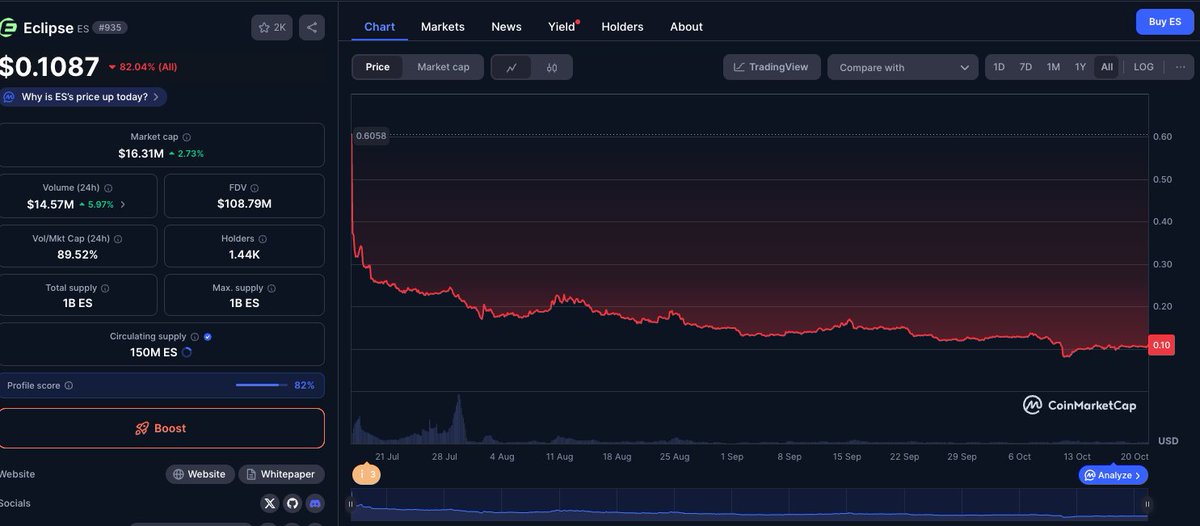
Task: Click the Buy ES button
Action: [1165, 21]
